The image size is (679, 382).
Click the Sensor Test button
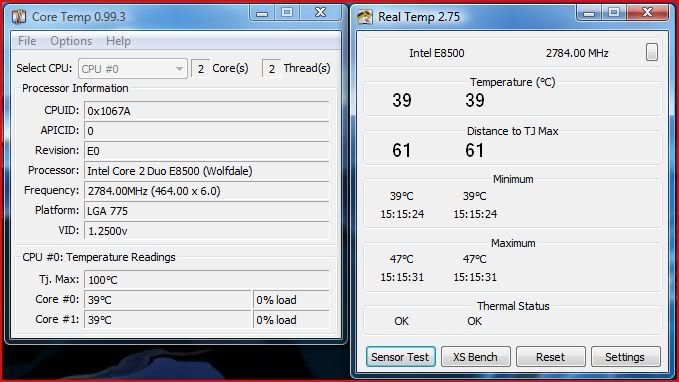click(x=401, y=357)
